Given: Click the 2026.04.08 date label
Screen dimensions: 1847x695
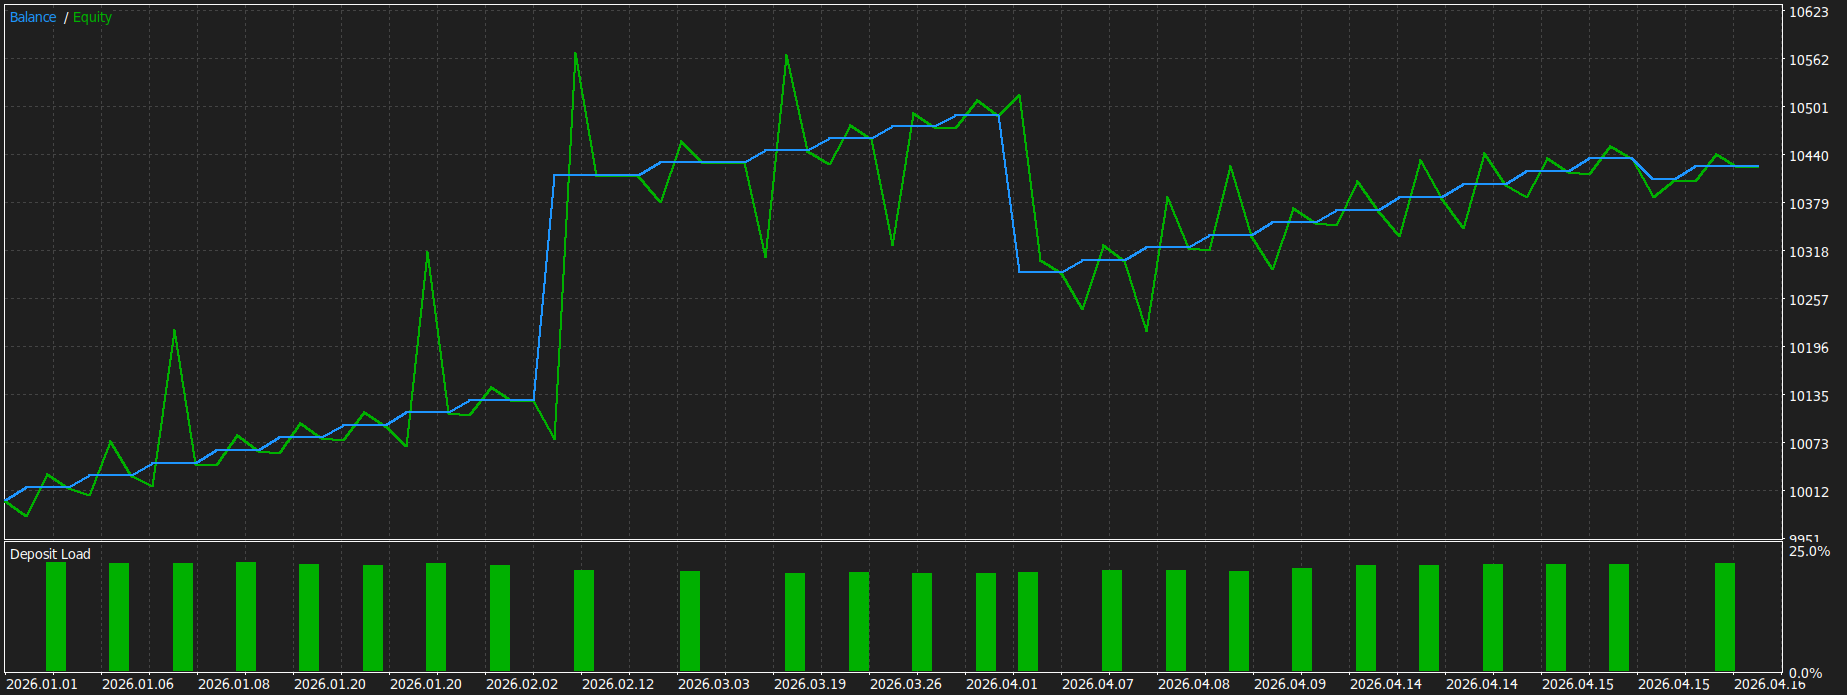Looking at the screenshot, I should pos(1194,684).
